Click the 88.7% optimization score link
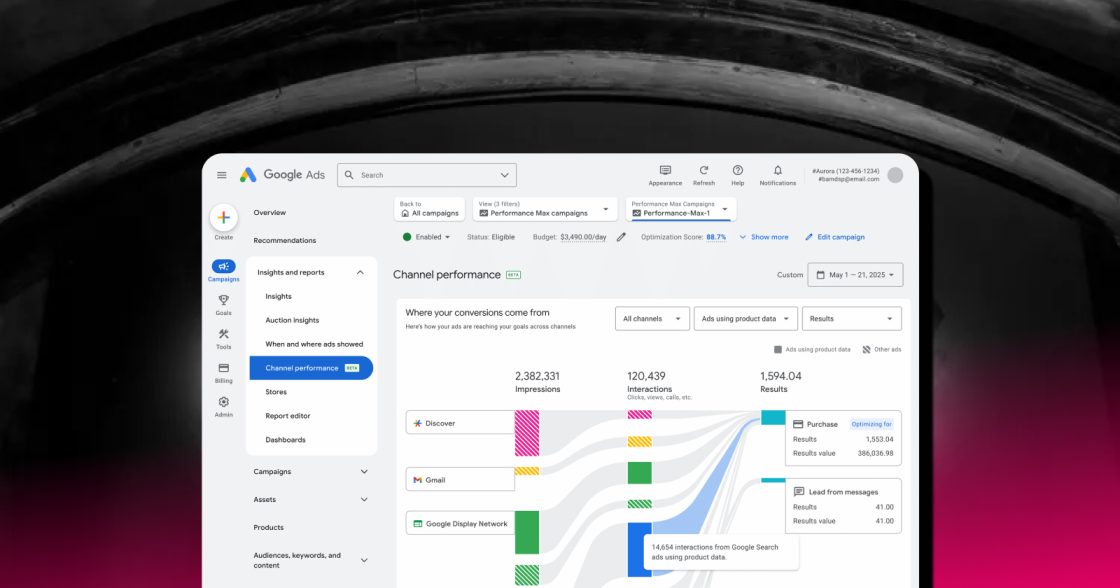The height and width of the screenshot is (588, 1120). pyautogui.click(x=716, y=237)
